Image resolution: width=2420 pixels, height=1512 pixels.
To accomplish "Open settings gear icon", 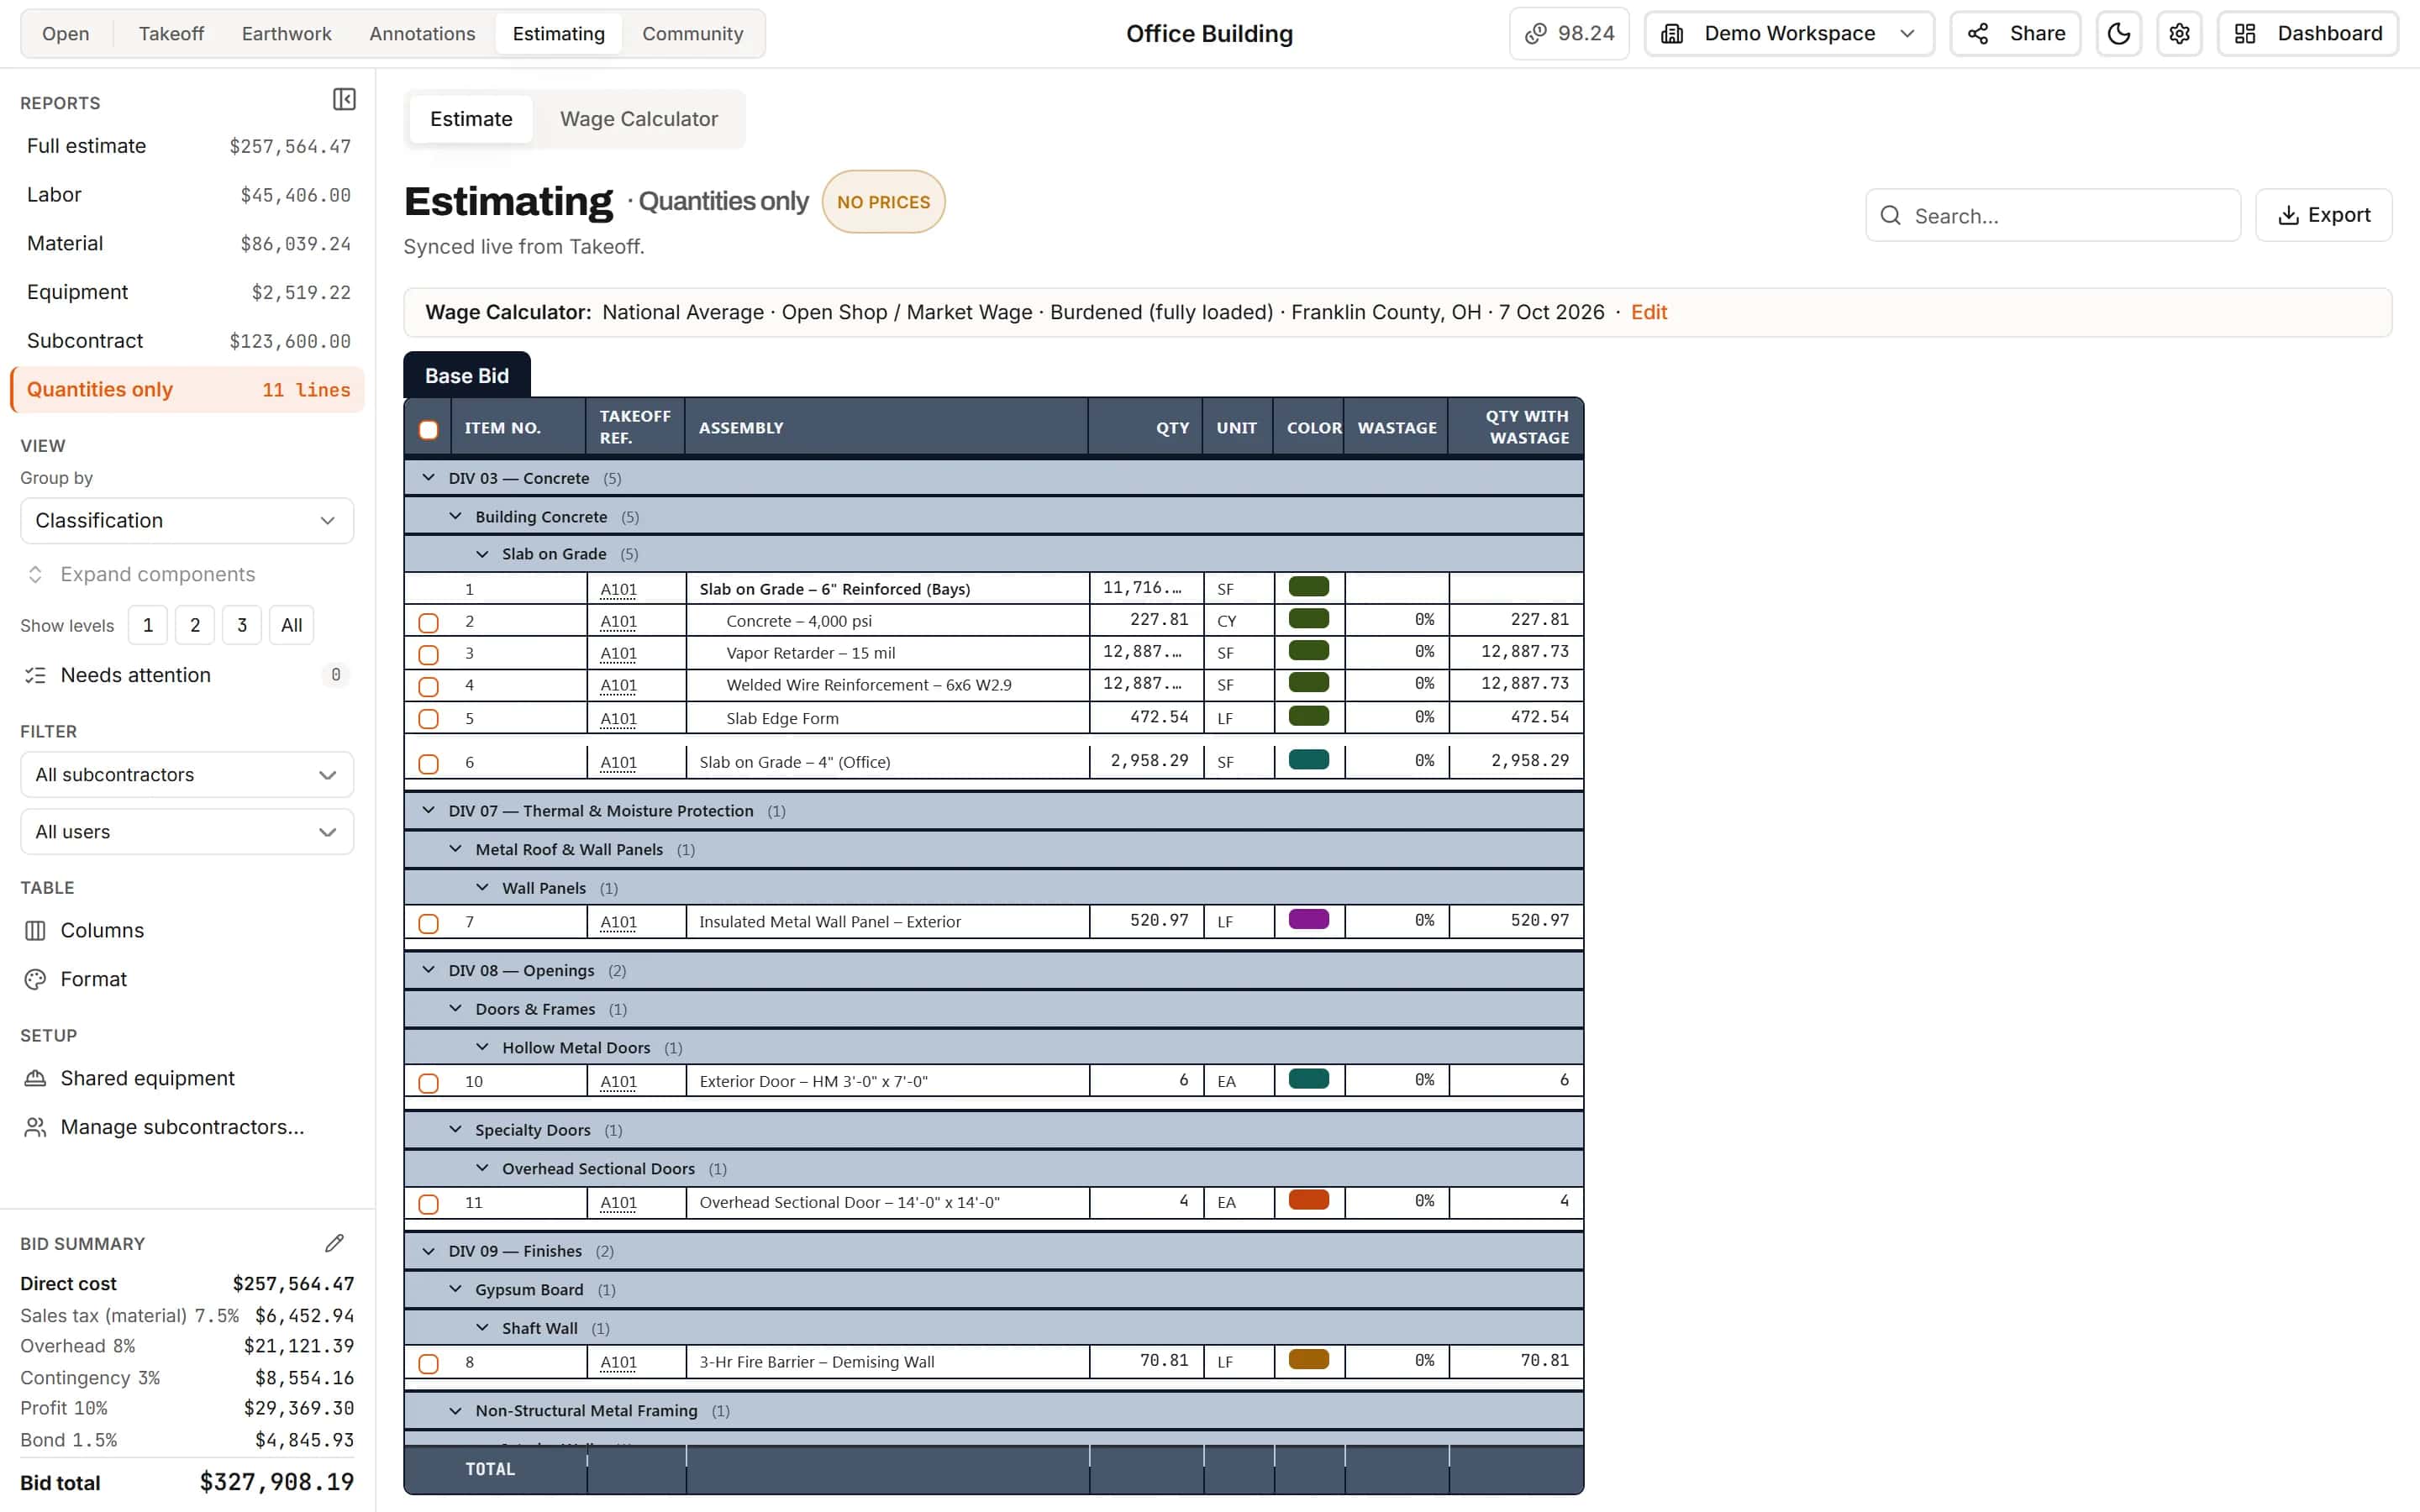I will pos(2179,34).
